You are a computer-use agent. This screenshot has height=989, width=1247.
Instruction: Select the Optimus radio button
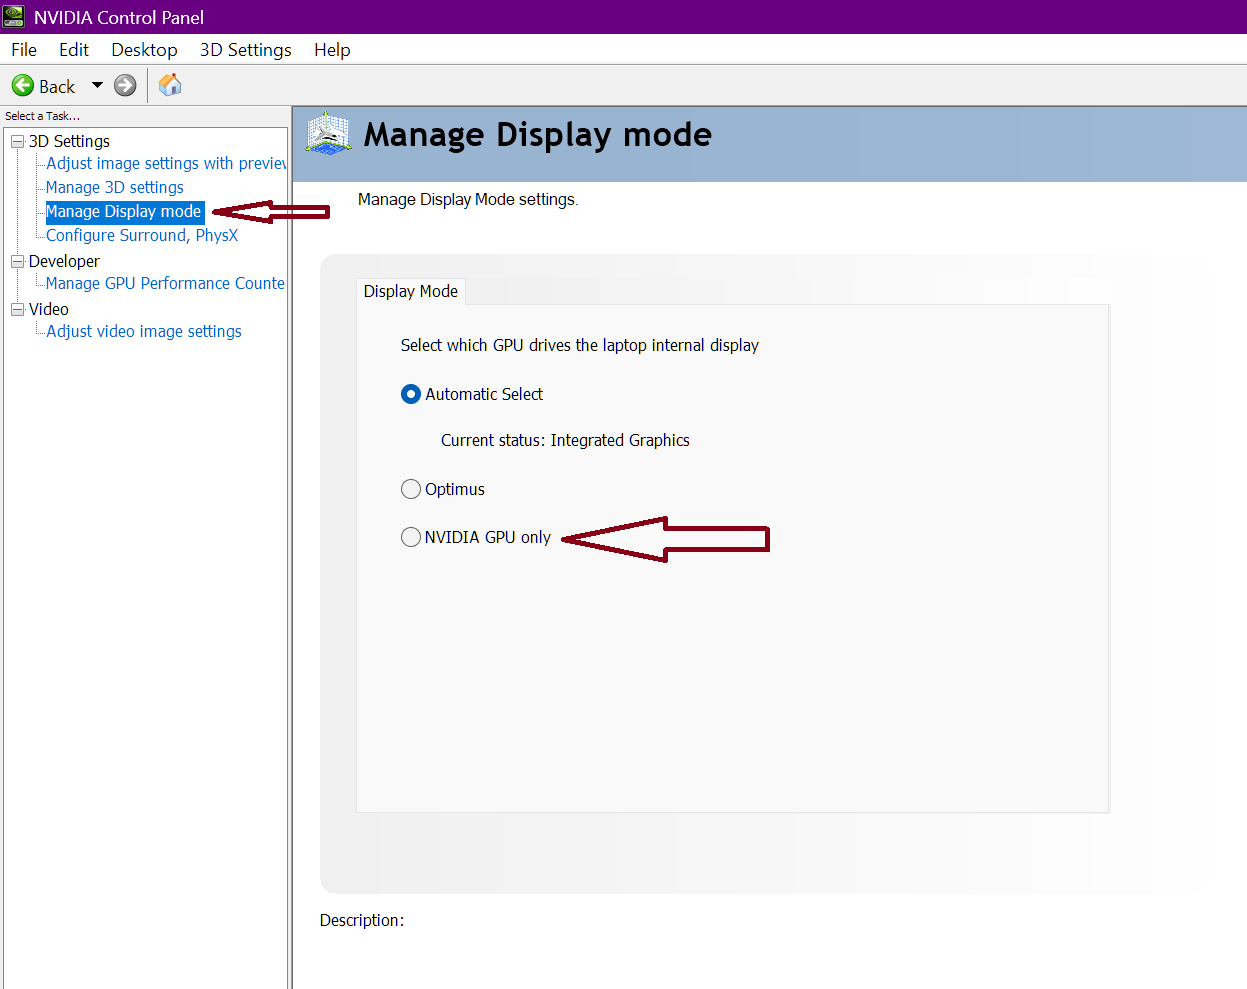click(x=411, y=489)
